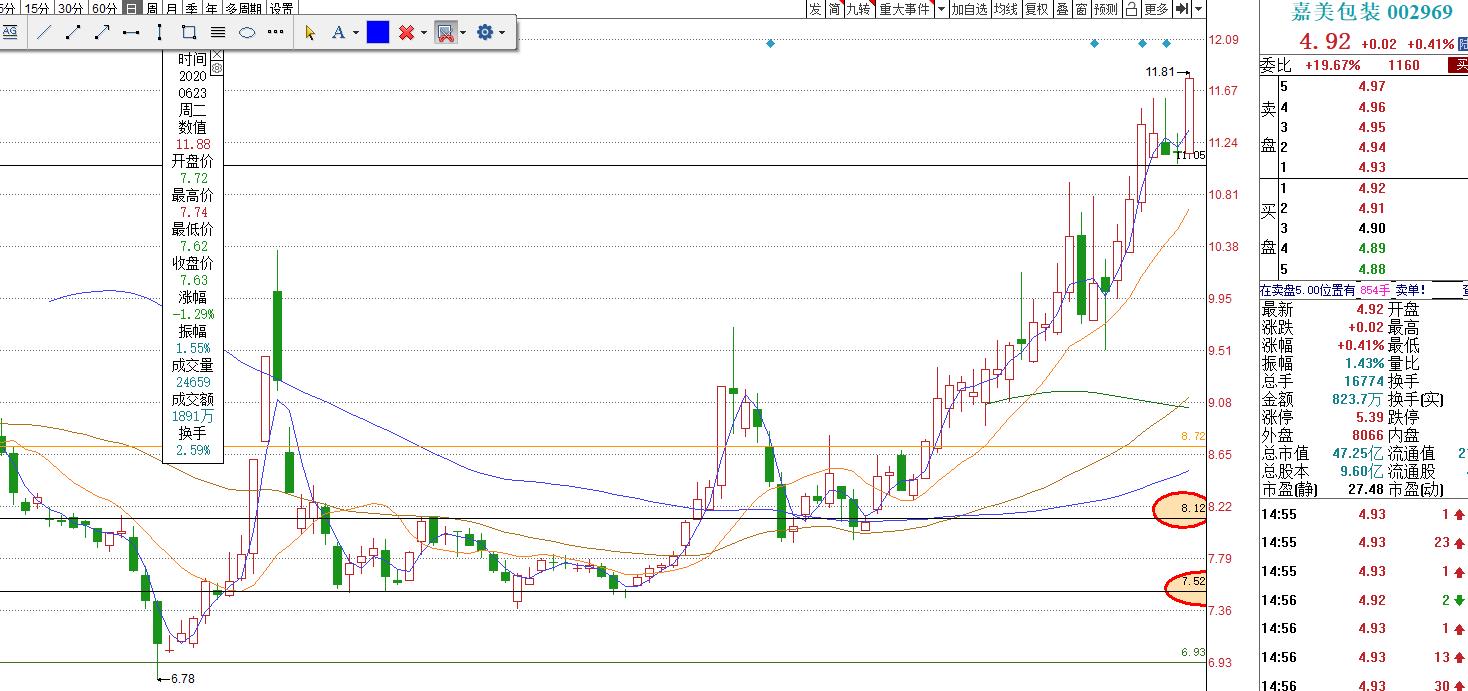Expand the 更多 dropdown menu

coord(1156,9)
